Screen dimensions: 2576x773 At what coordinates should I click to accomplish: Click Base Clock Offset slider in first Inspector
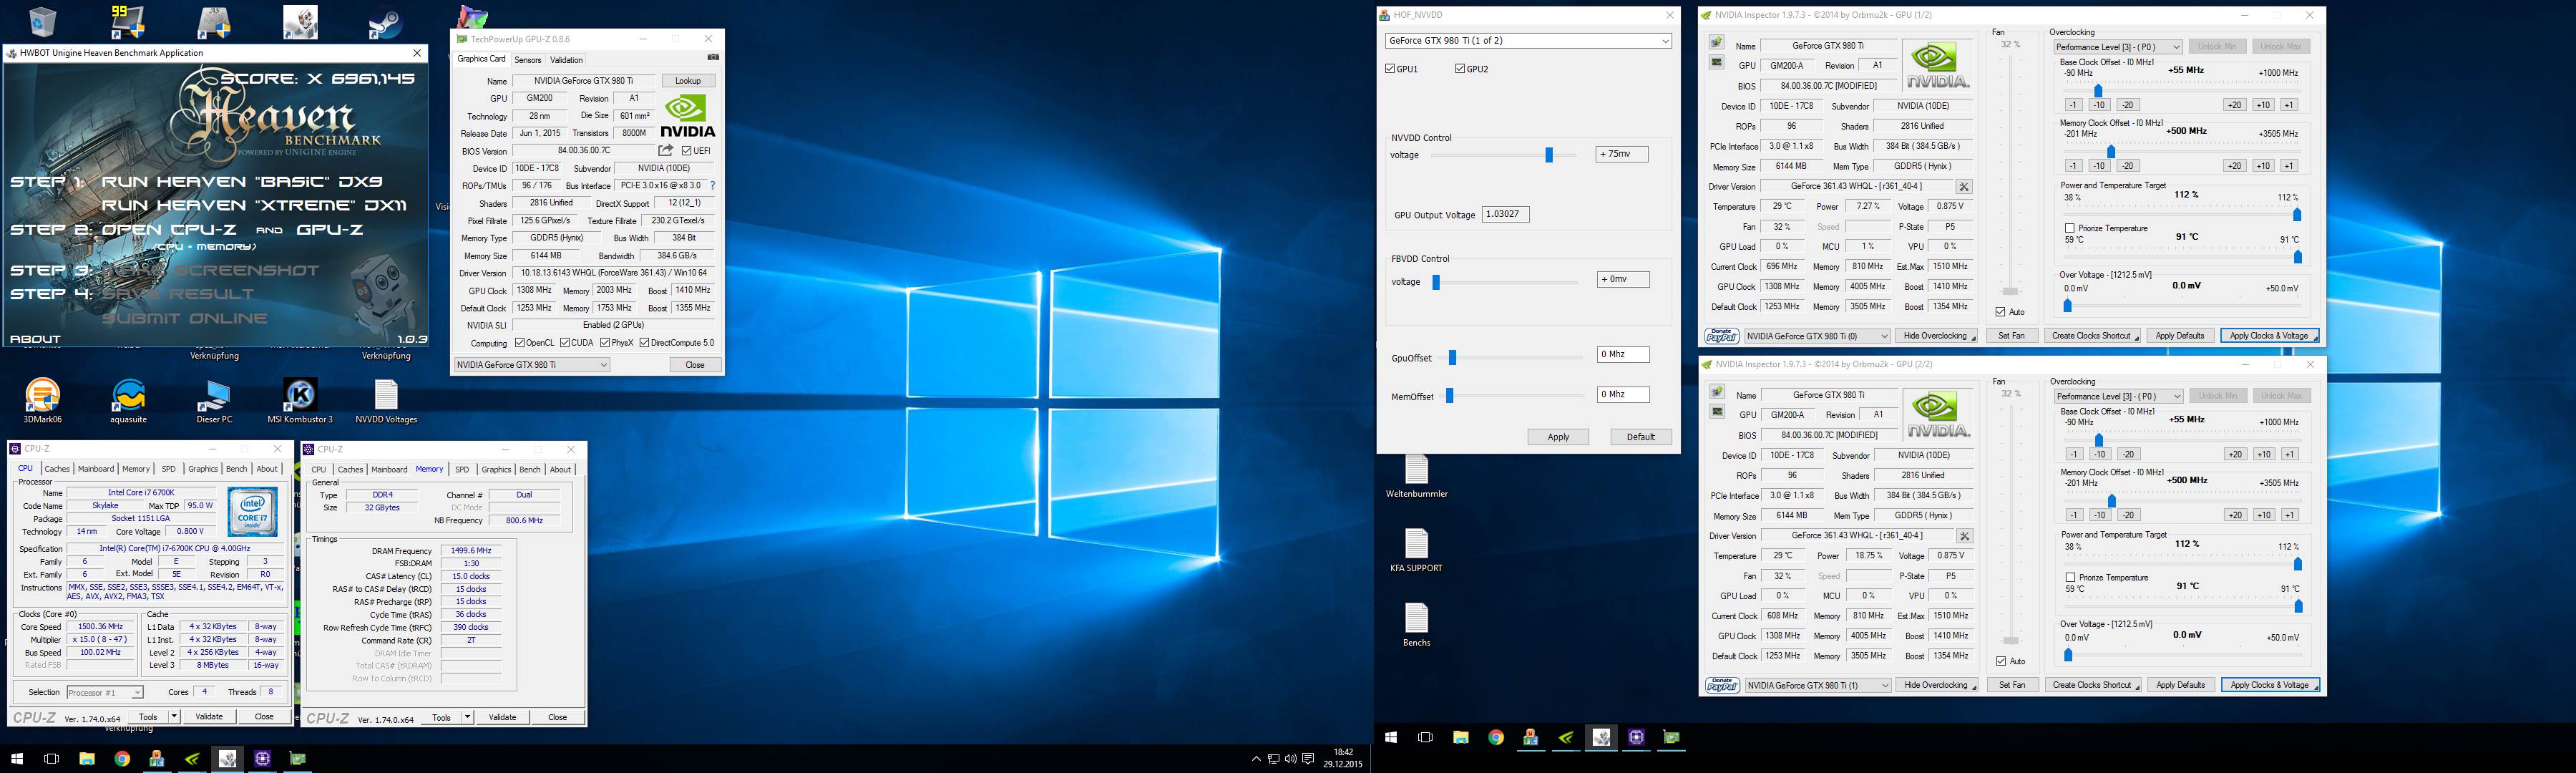(2098, 90)
